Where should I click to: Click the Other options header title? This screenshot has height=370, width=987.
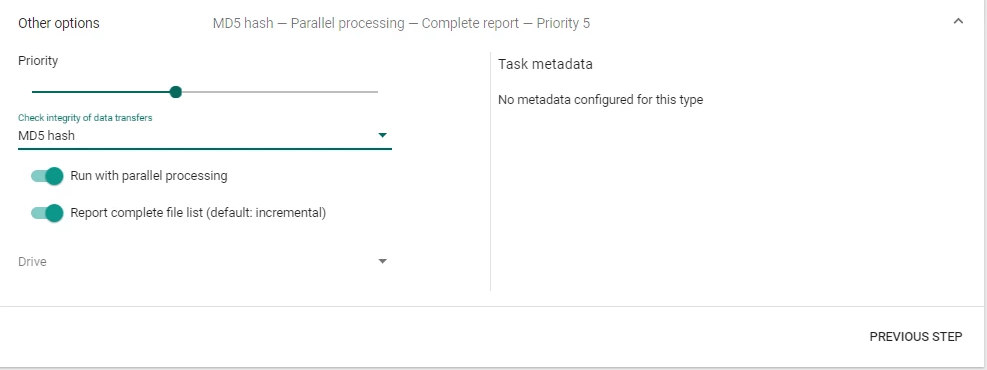coord(59,23)
